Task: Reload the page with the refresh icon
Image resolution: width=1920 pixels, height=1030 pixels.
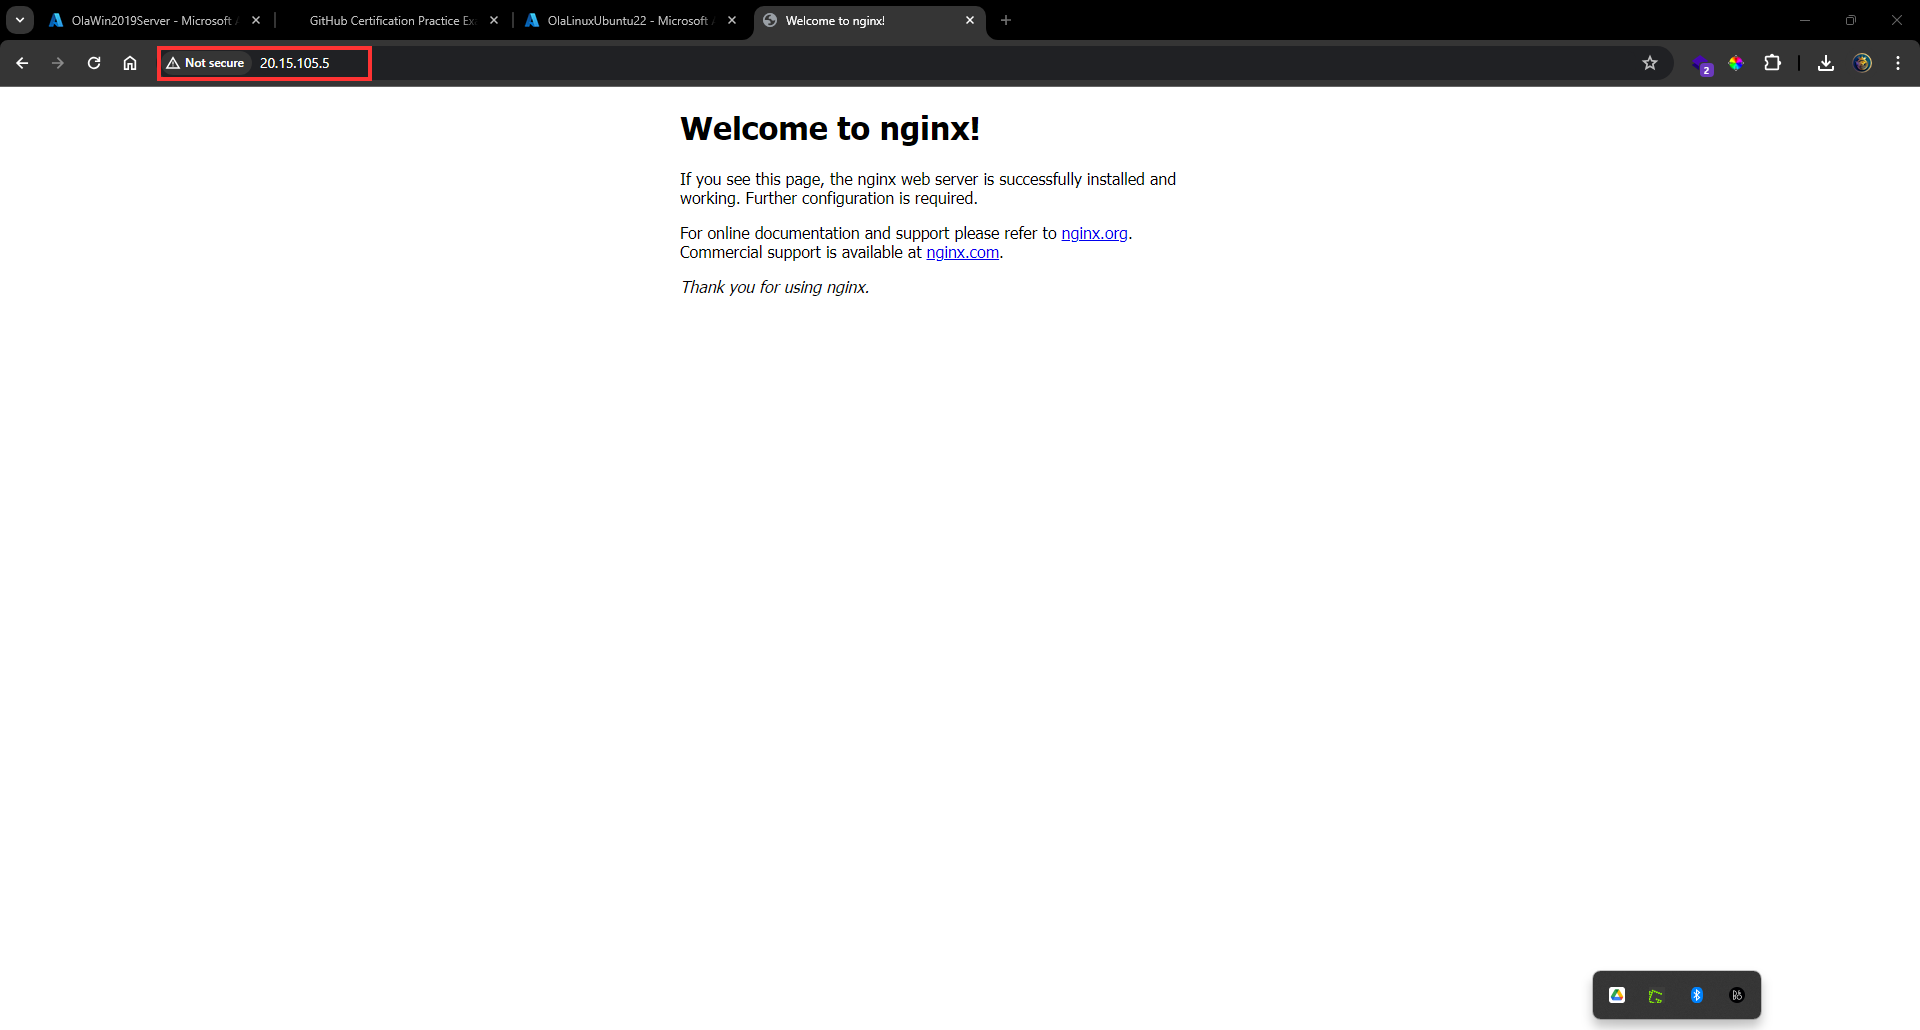Action: pyautogui.click(x=93, y=62)
